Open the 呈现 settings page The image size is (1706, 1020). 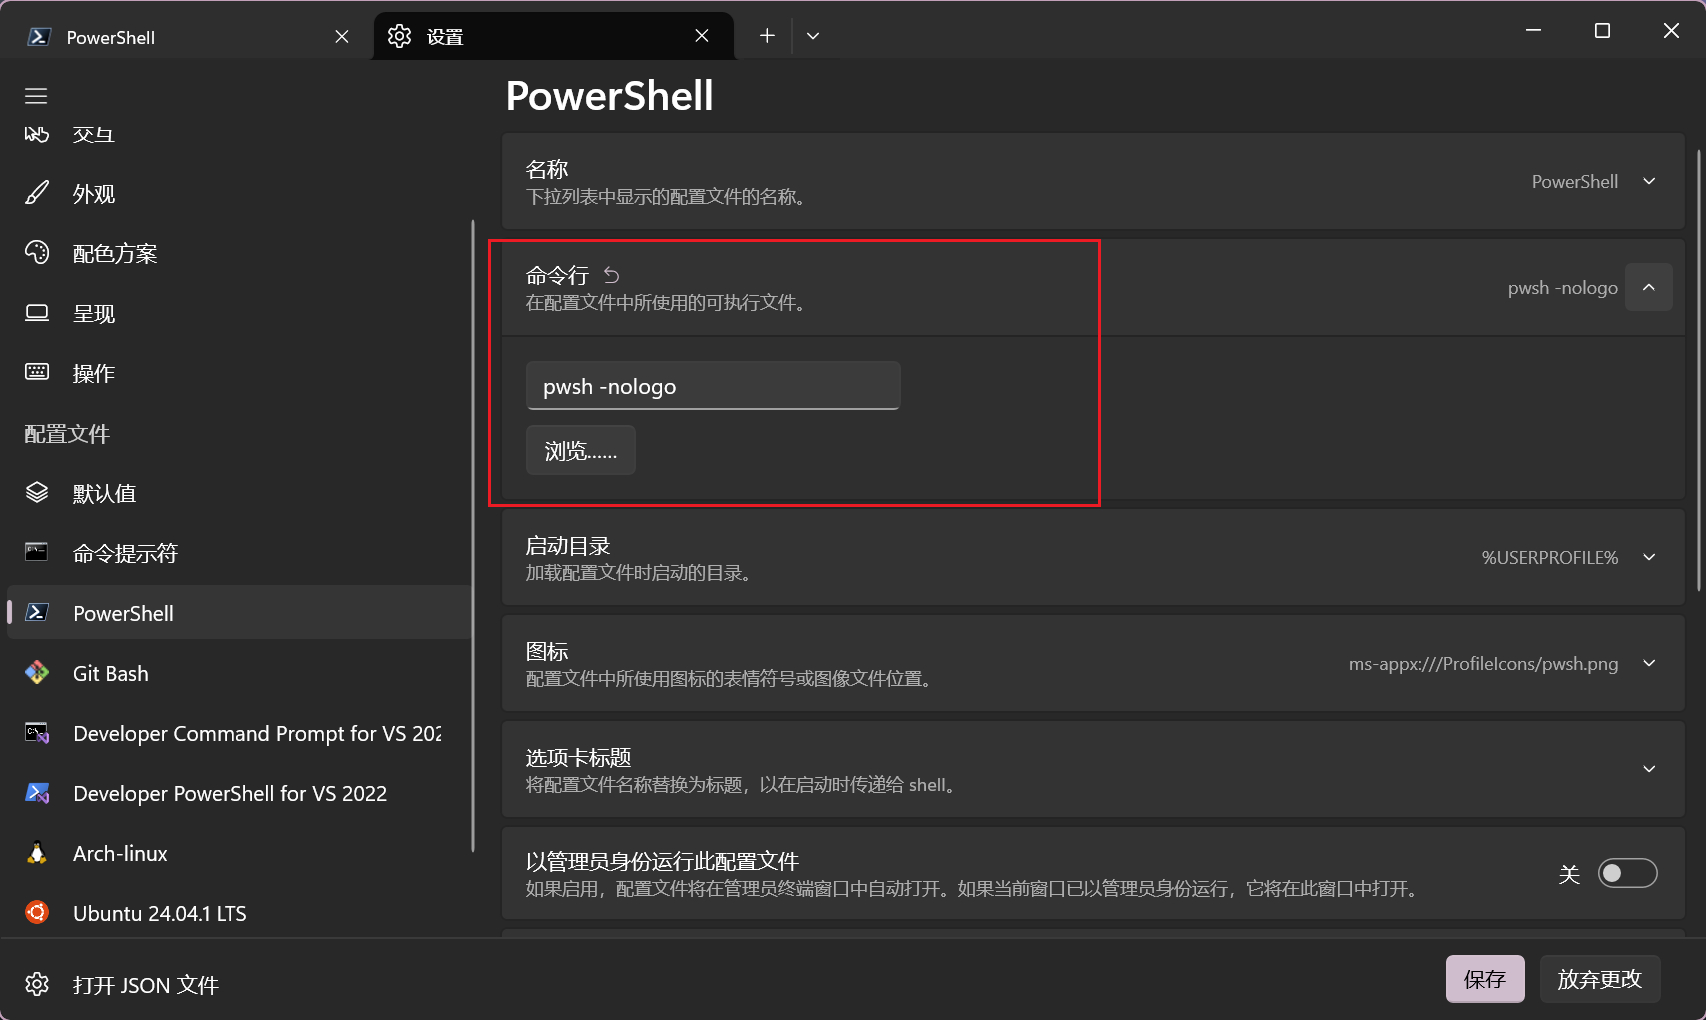239,313
